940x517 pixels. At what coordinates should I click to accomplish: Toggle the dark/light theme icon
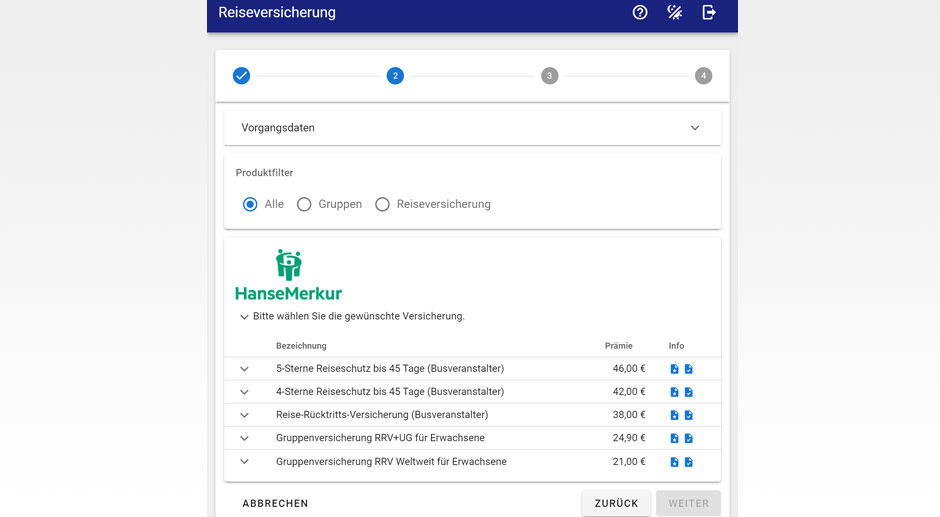[675, 13]
